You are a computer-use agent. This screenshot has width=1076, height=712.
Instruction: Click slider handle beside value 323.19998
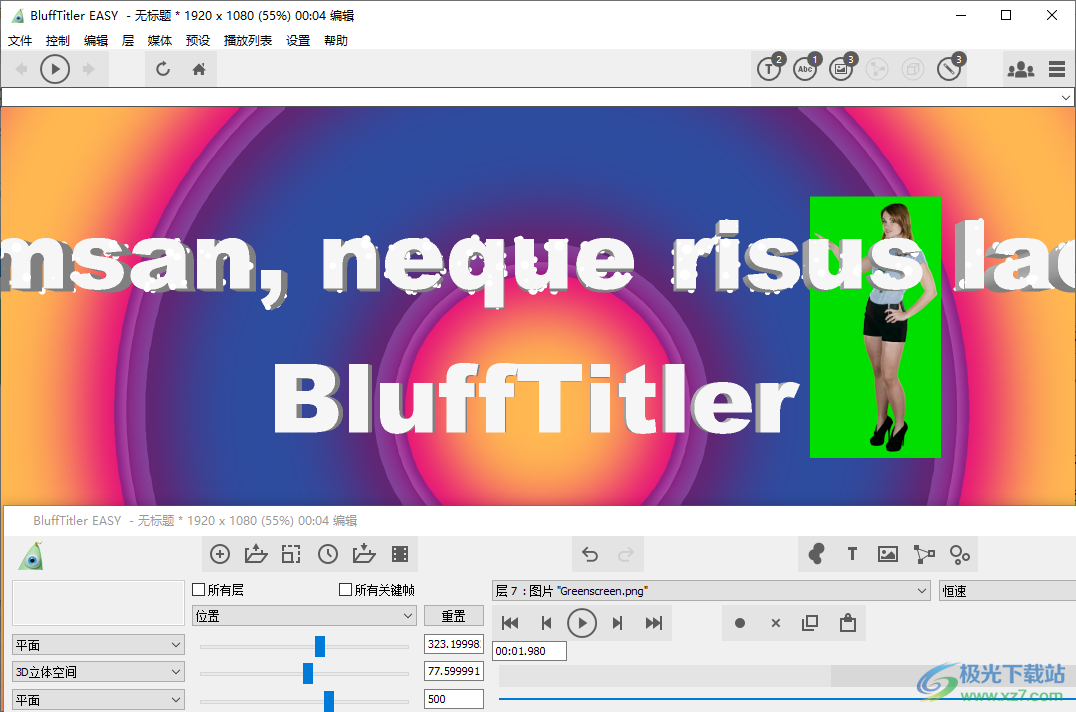click(320, 646)
